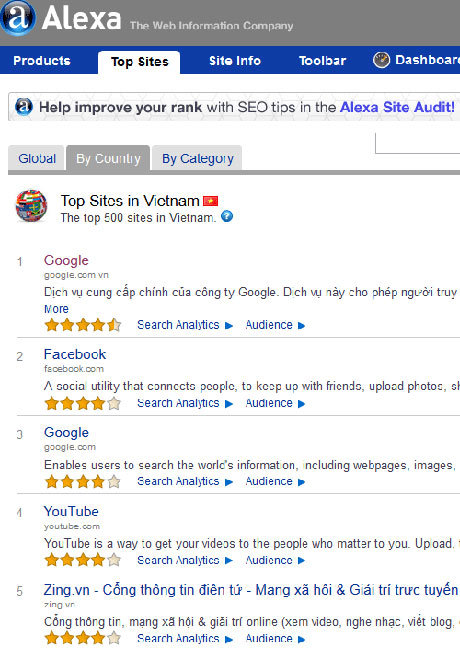Click the Vietnam flag icon
The image size is (460, 648).
click(x=210, y=201)
